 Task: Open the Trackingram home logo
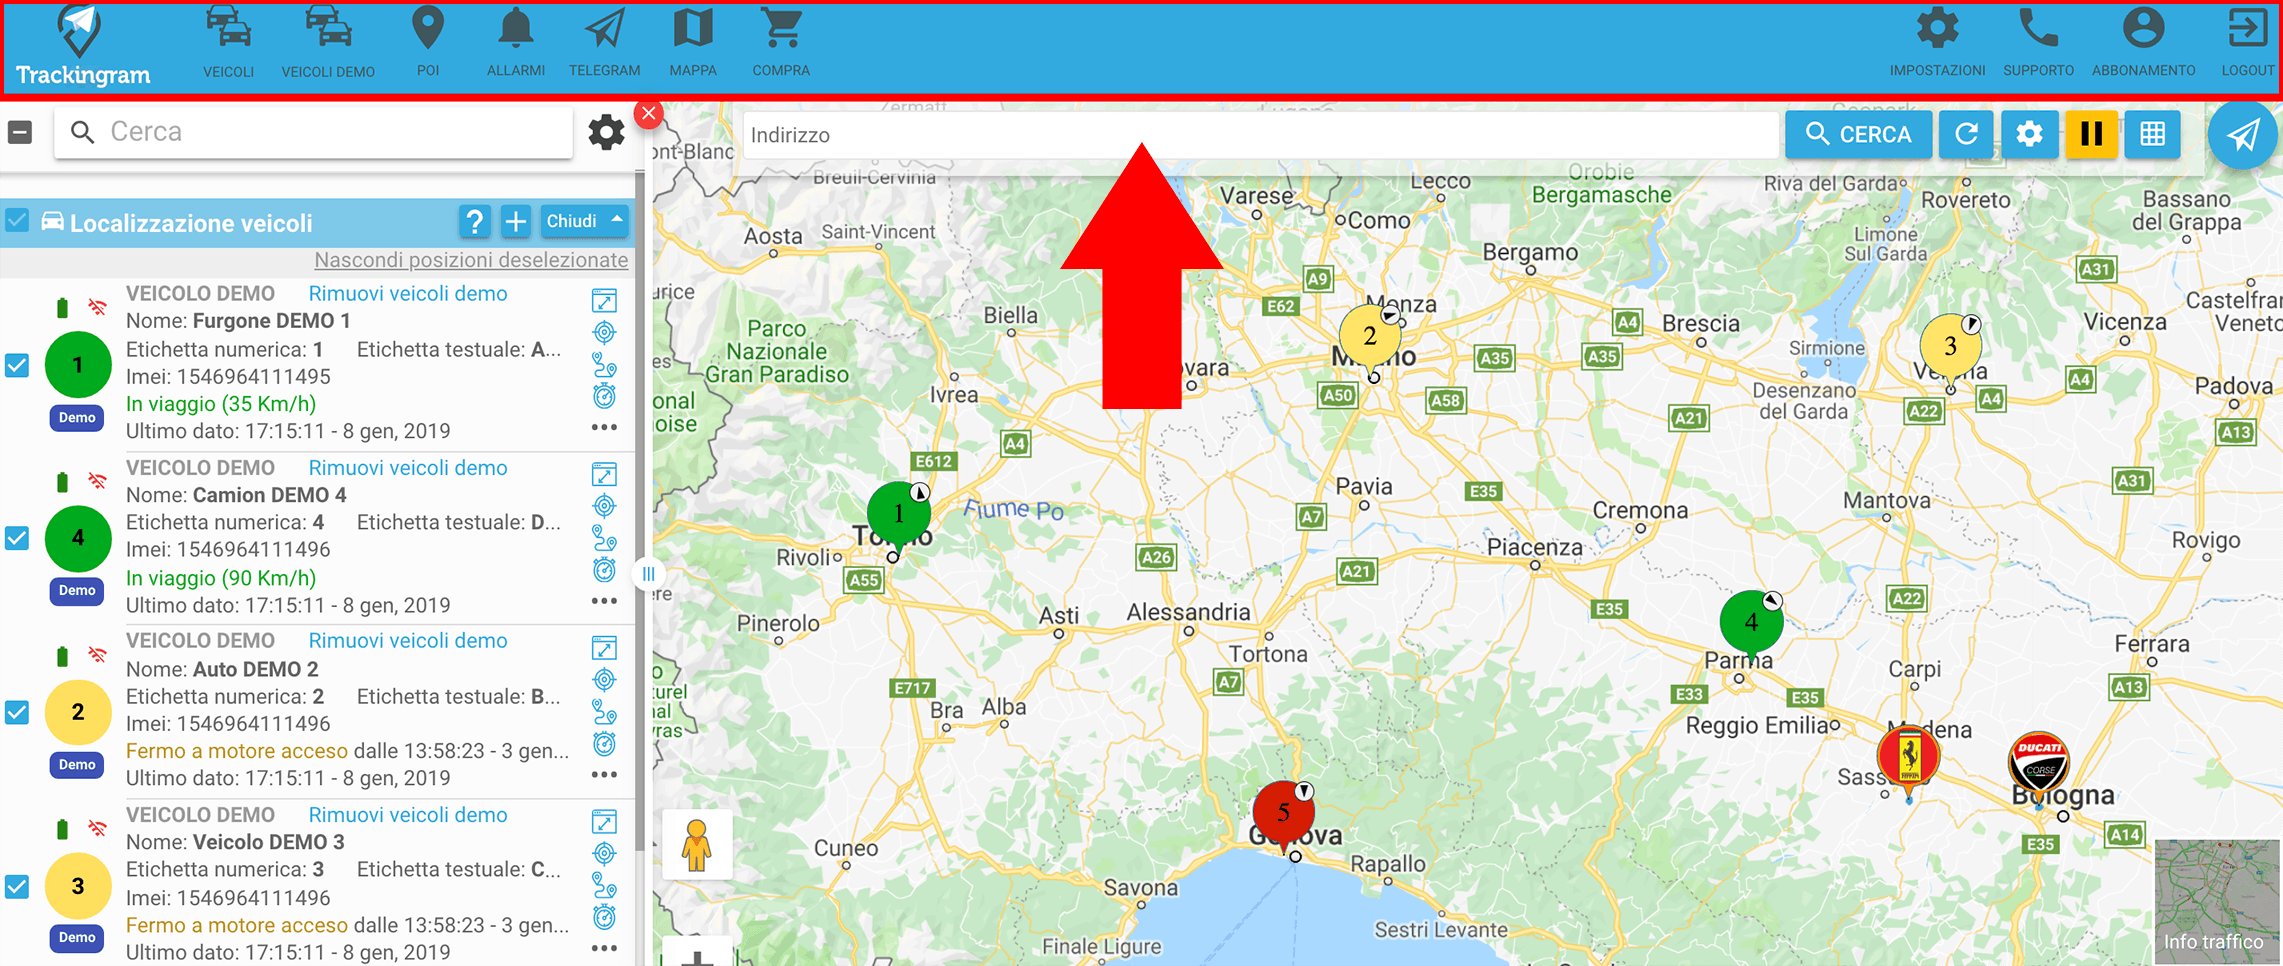click(82, 47)
